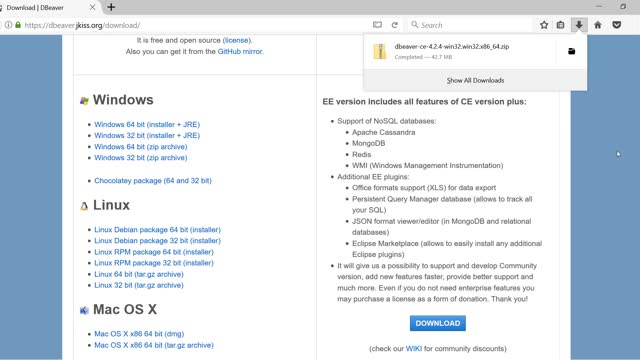
Task: Go to the Firefox home page icon
Action: tap(598, 25)
